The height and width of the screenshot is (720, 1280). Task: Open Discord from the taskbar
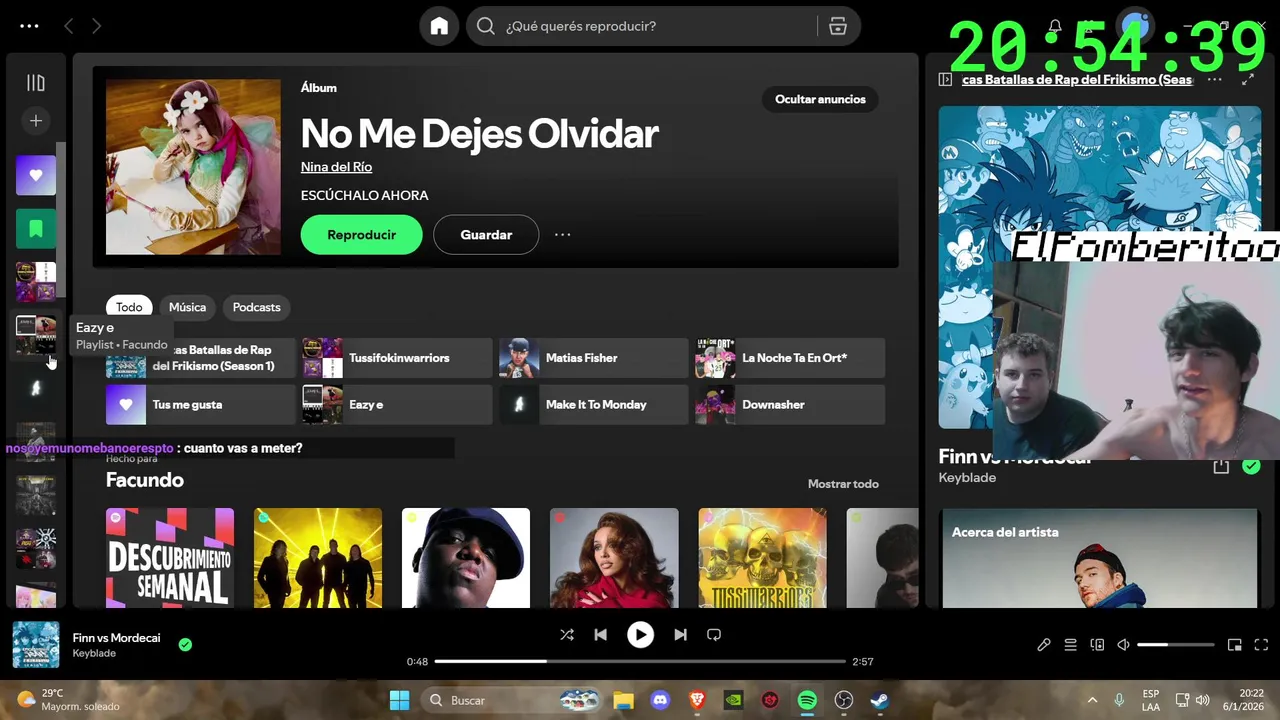click(x=660, y=700)
